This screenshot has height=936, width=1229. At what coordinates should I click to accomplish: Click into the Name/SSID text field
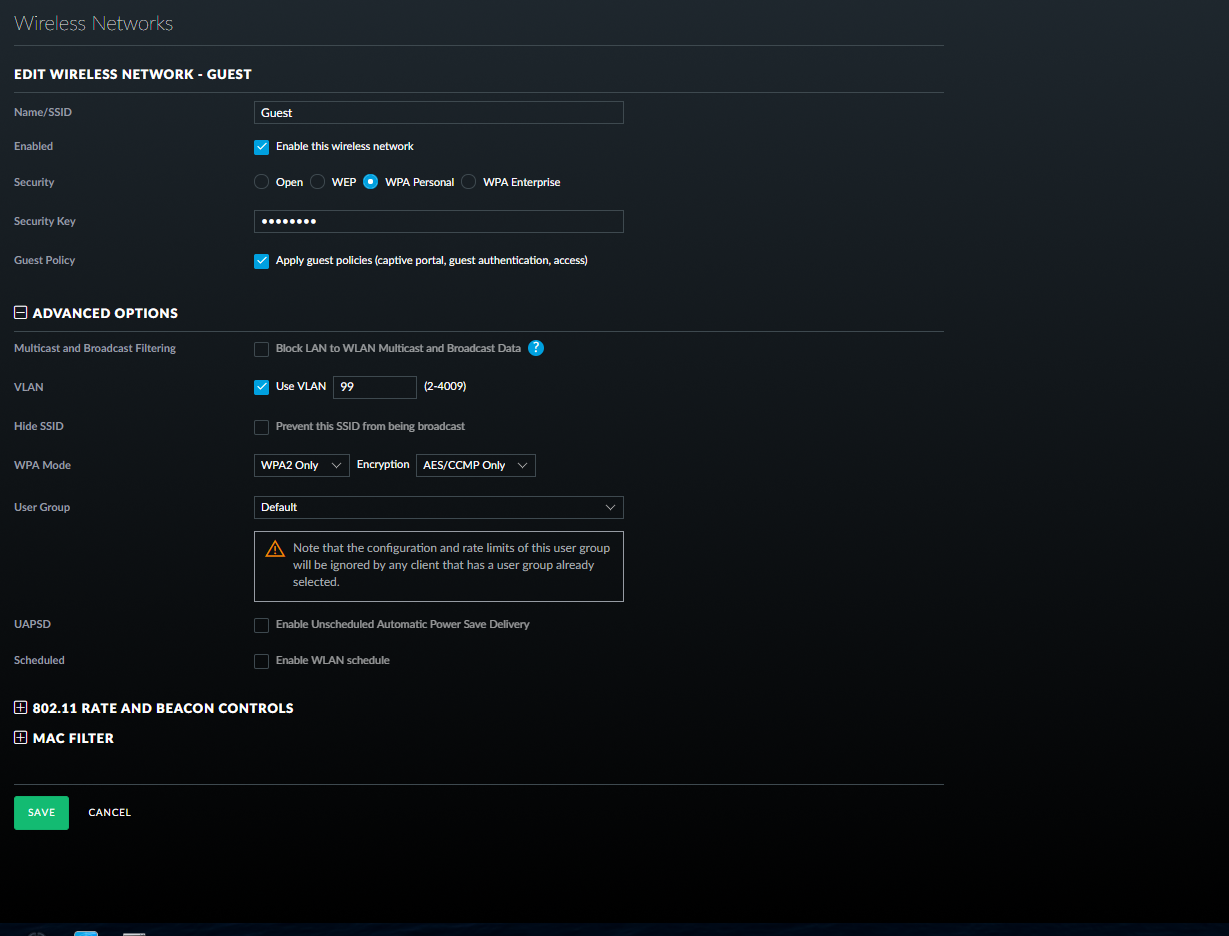click(438, 113)
